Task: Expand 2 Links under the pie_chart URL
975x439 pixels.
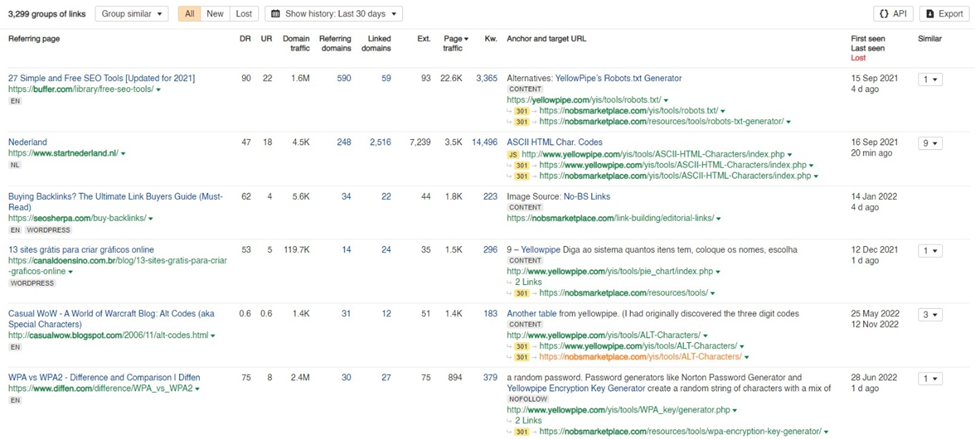Action: point(530,282)
